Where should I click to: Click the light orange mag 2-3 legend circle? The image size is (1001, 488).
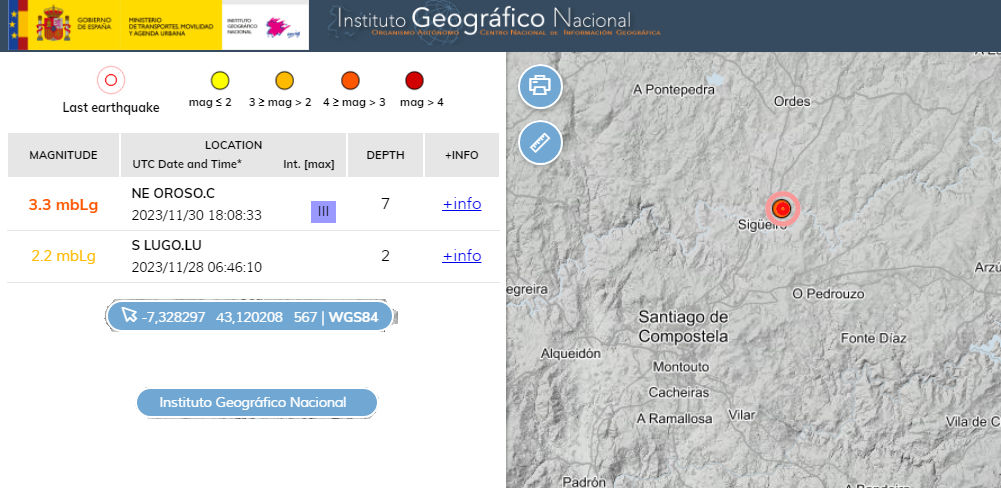point(284,80)
